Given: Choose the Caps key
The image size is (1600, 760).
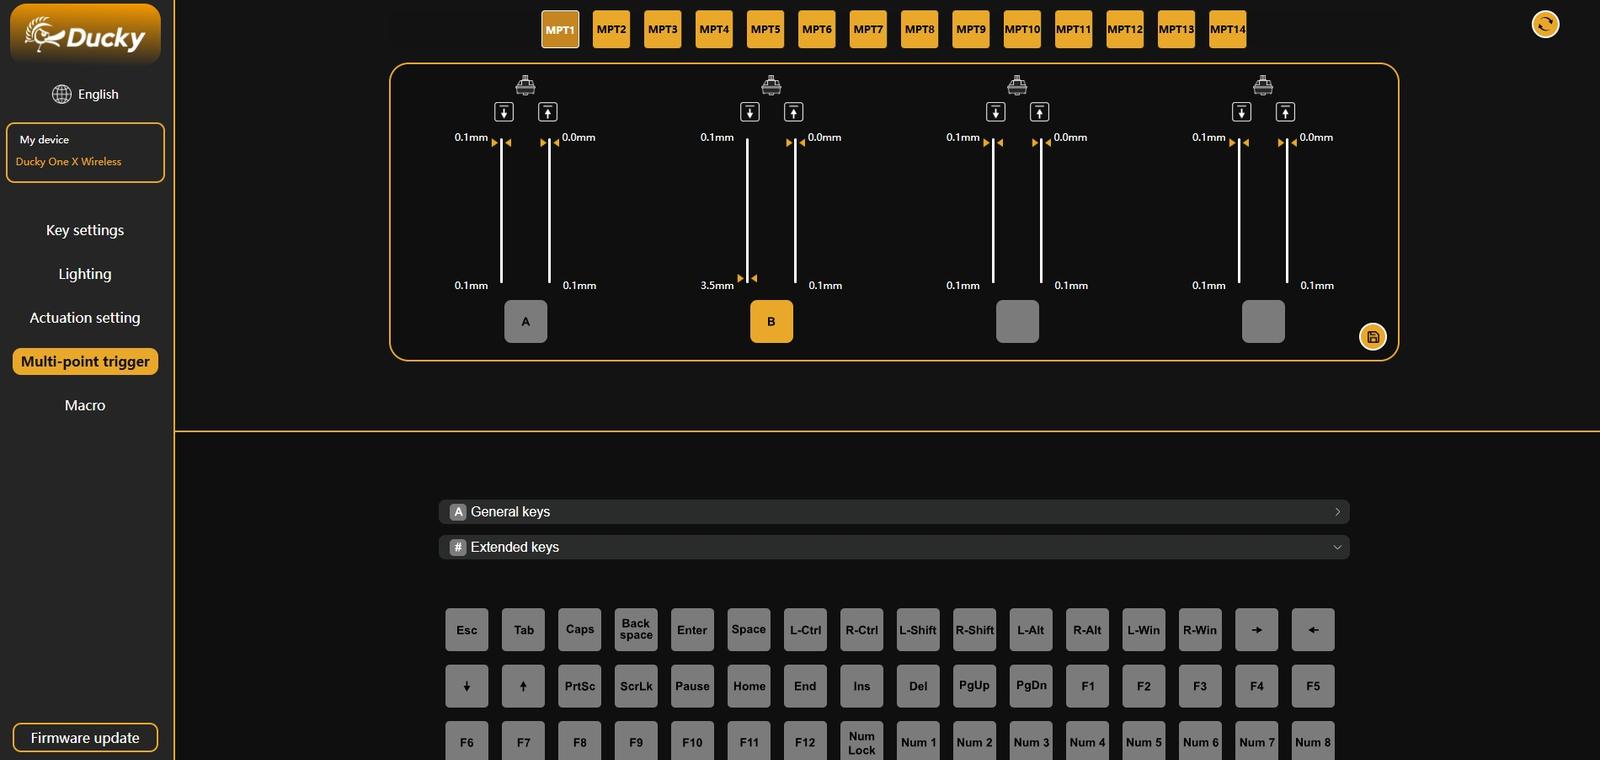Looking at the screenshot, I should click(x=580, y=630).
